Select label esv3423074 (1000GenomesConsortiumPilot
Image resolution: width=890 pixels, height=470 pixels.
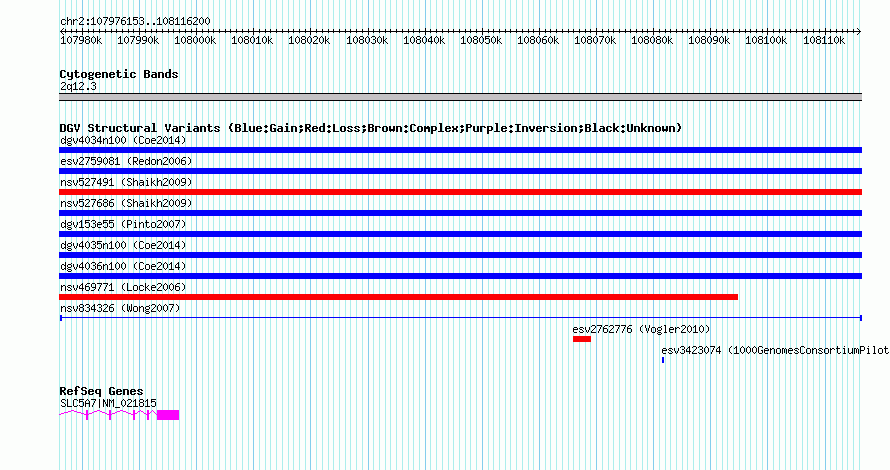(775, 350)
